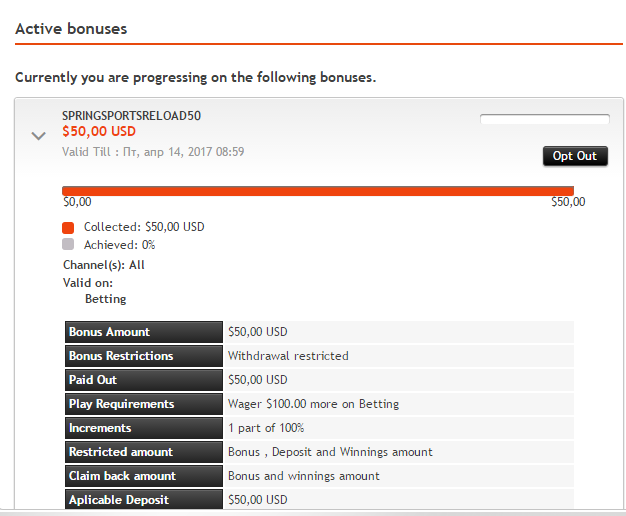Click the Opt Out button
Image resolution: width=626 pixels, height=516 pixels.
coord(575,156)
